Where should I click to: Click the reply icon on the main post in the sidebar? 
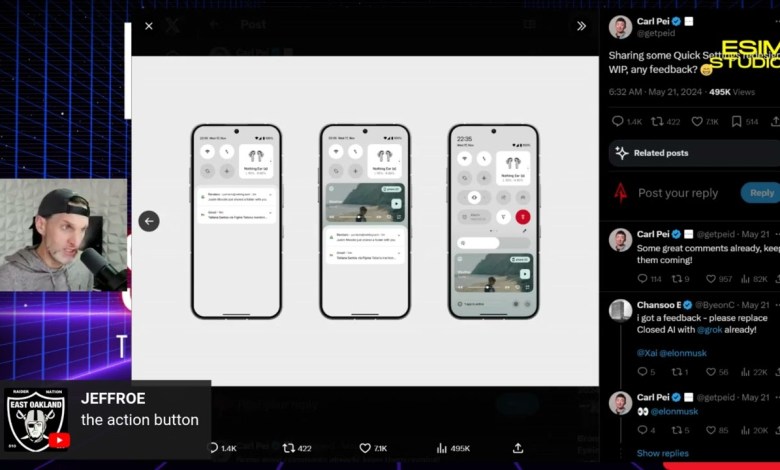(618, 121)
